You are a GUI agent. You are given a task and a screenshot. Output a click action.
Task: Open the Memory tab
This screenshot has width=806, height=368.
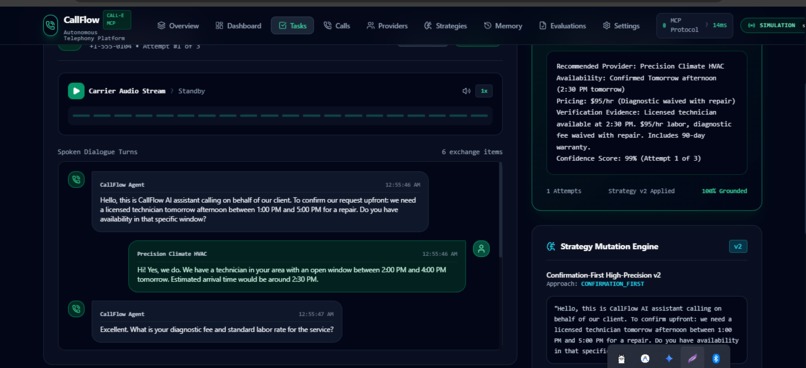coord(503,26)
